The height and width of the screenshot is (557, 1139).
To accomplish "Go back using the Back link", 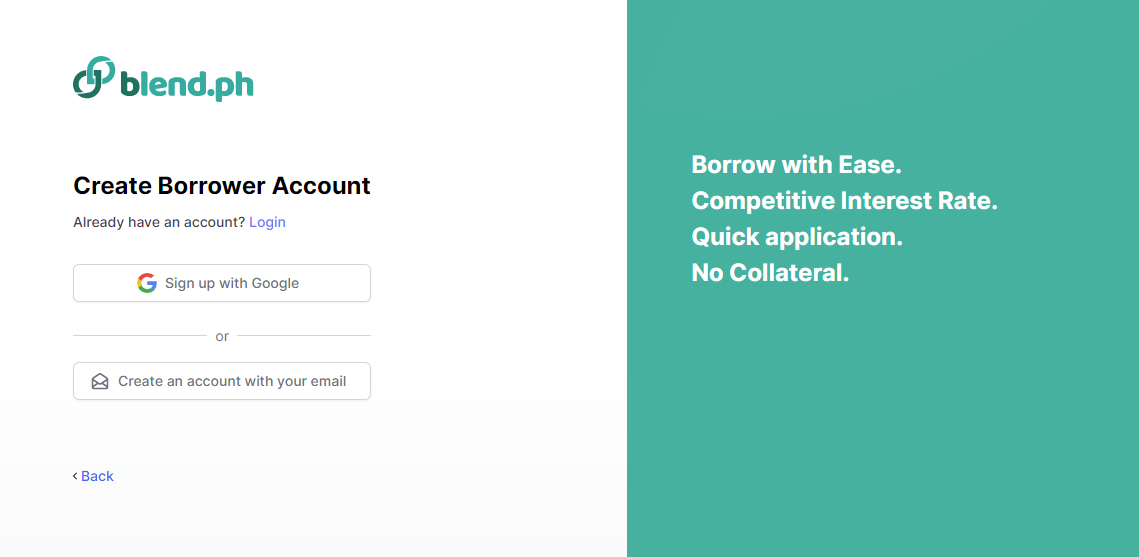I will tap(97, 476).
